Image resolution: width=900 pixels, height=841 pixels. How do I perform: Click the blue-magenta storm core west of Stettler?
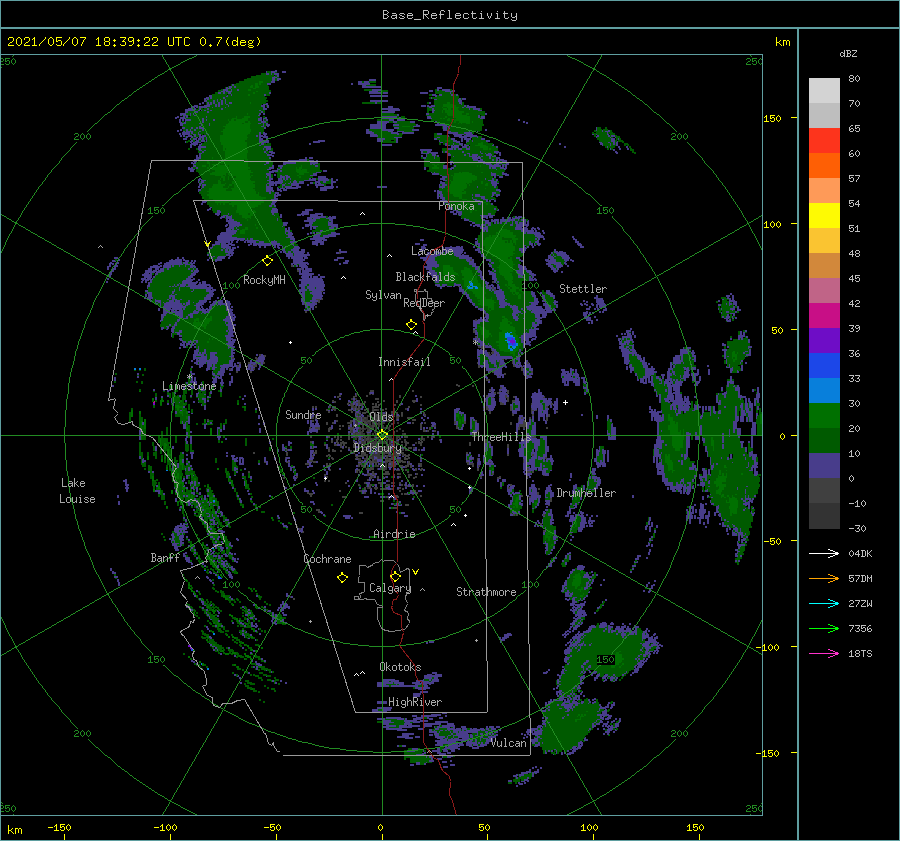[x=510, y=341]
